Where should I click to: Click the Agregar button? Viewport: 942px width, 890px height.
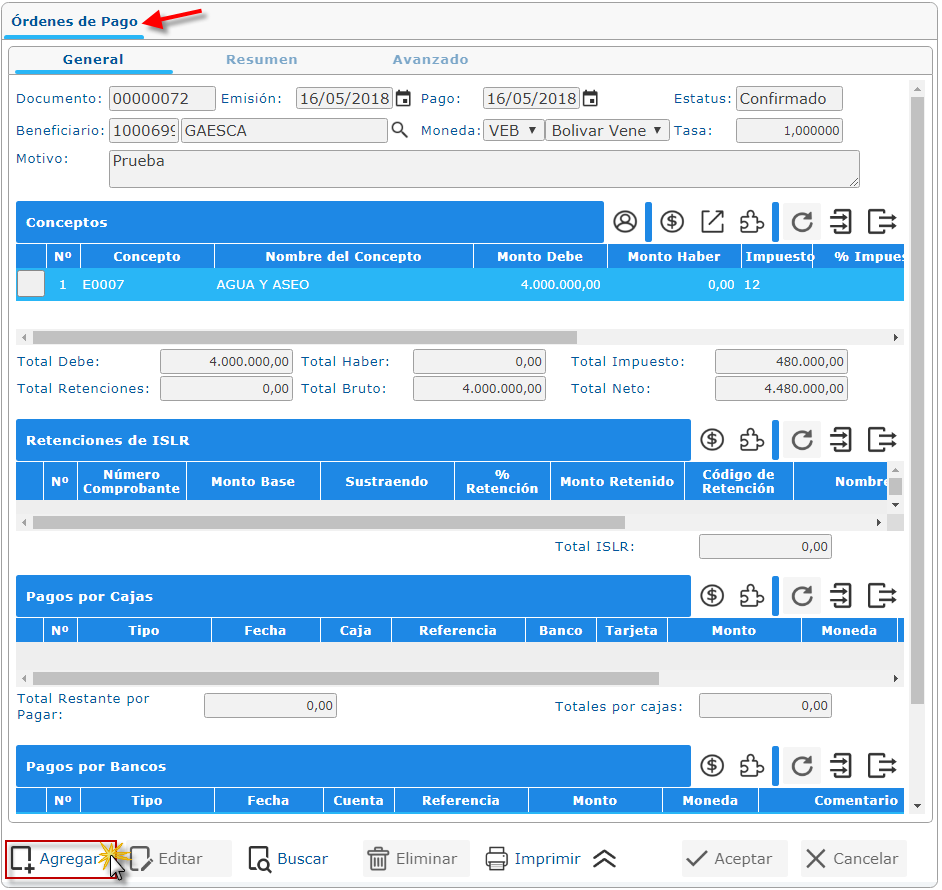pyautogui.click(x=60, y=859)
